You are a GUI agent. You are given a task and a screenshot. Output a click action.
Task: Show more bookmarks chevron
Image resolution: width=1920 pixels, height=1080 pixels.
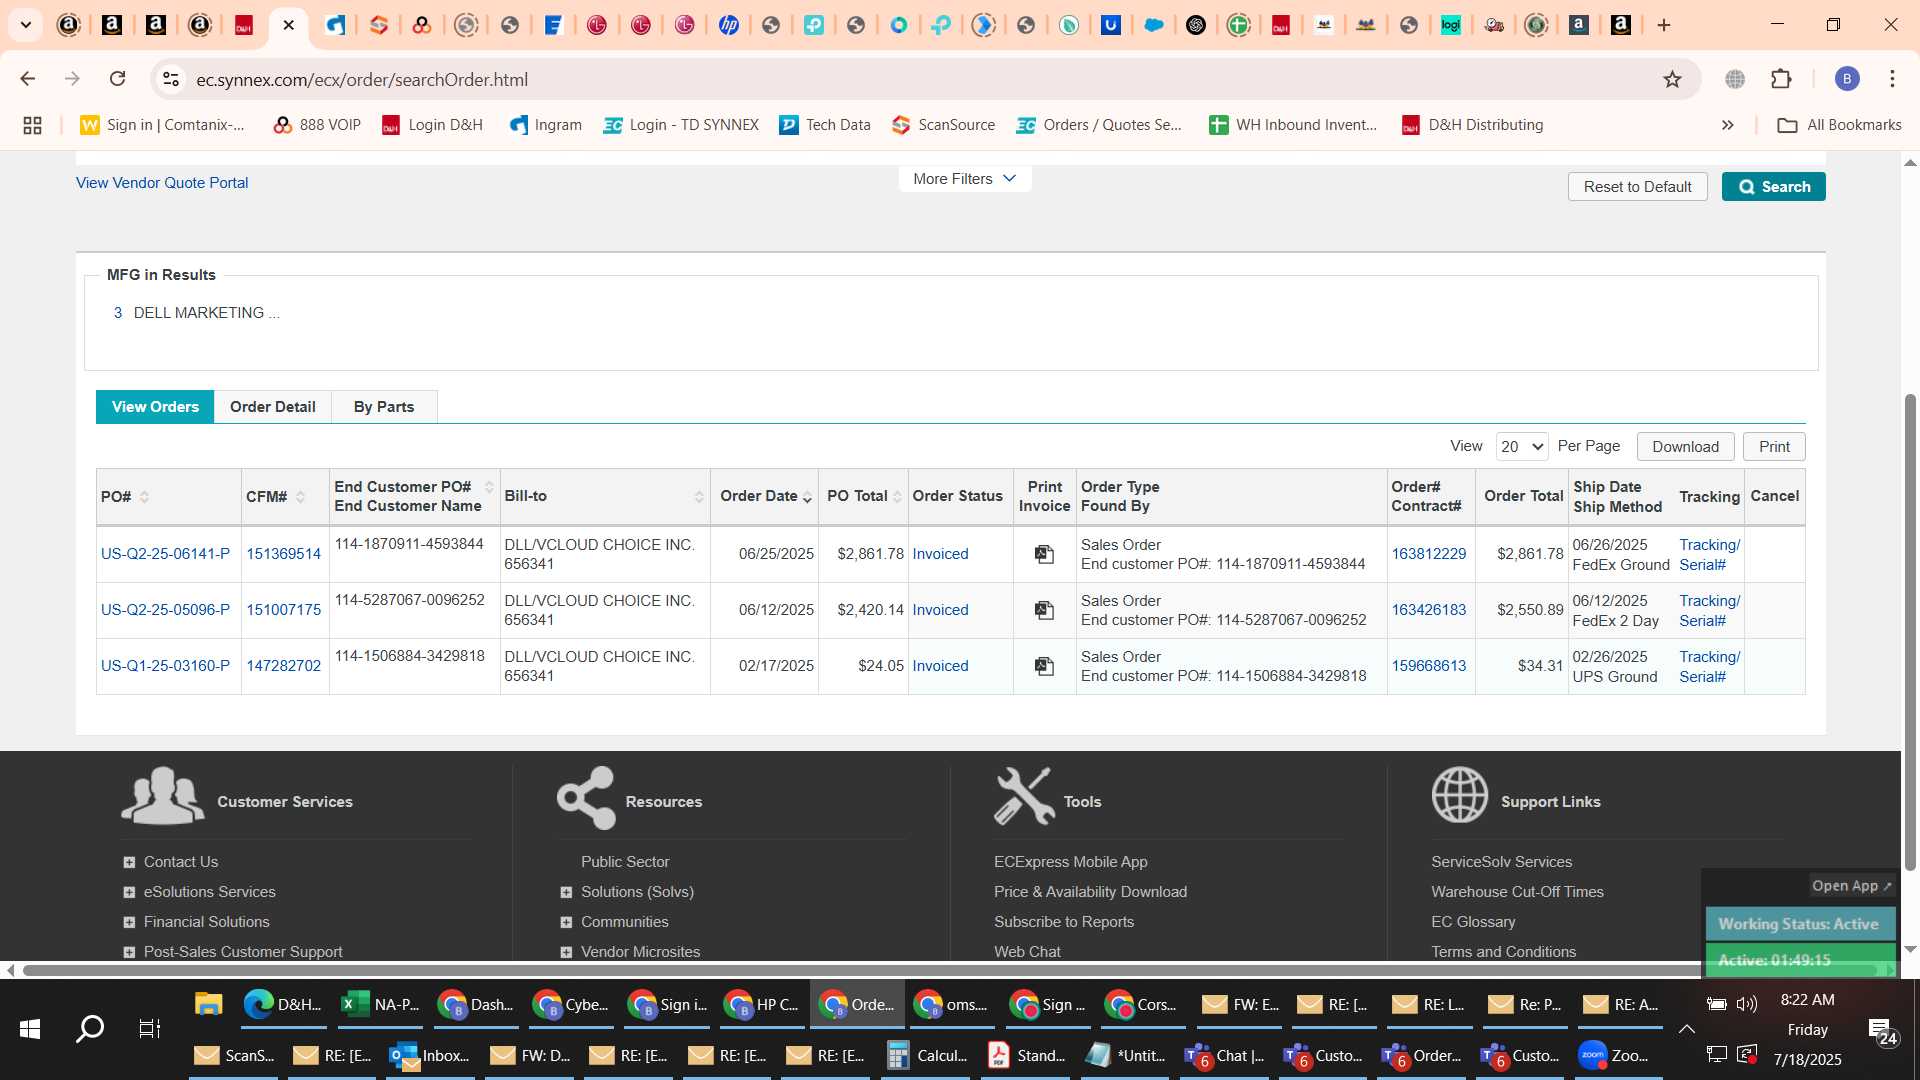pos(1727,125)
